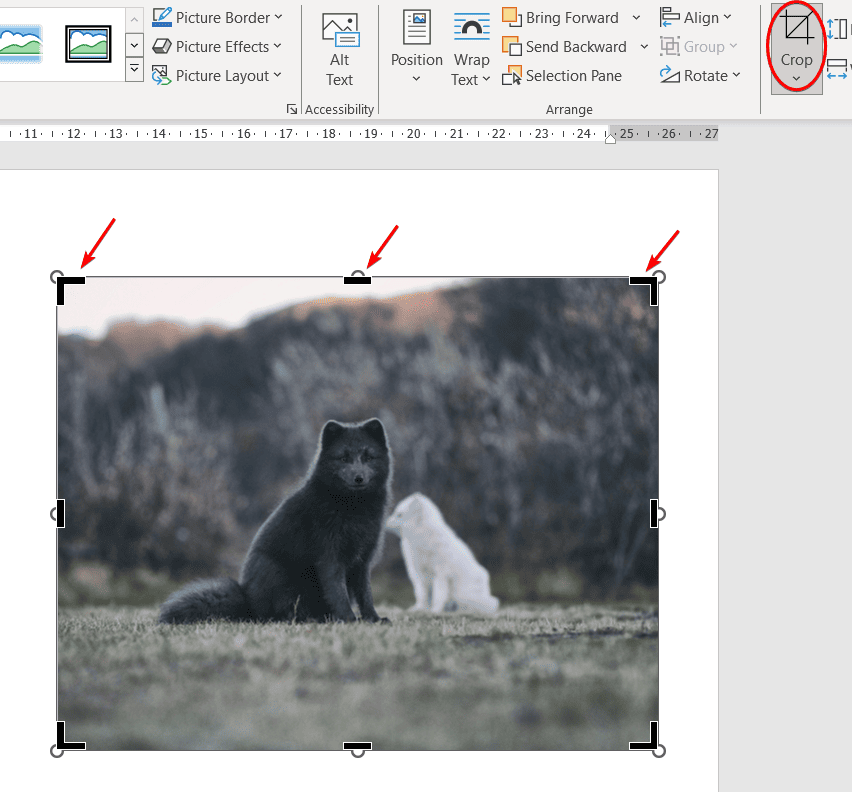Open the Align dropdown menu

point(727,18)
